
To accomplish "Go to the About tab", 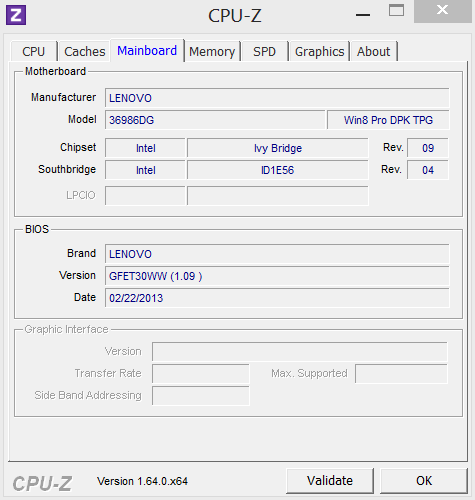I will click(373, 52).
